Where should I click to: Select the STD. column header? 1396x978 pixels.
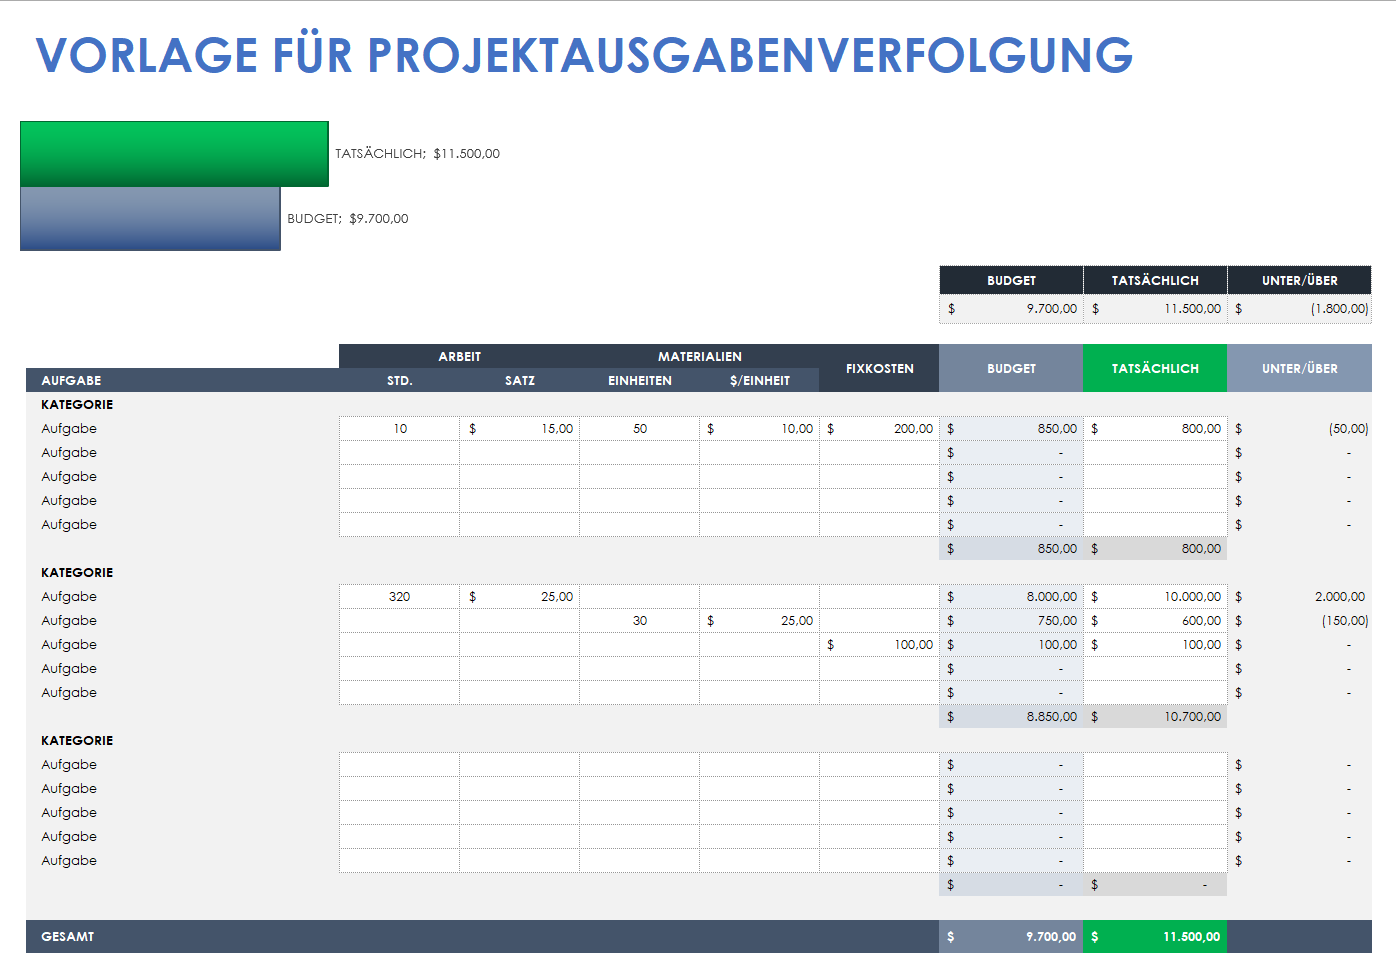tap(399, 380)
